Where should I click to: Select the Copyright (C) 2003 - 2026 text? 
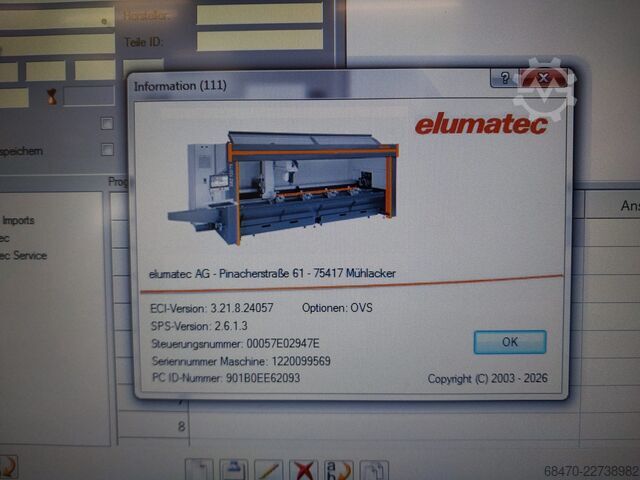point(487,379)
